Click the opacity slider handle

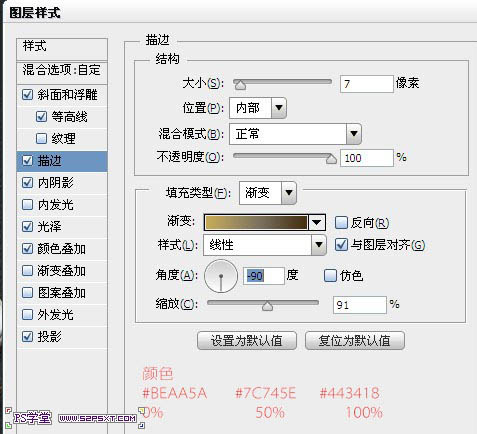coord(331,159)
